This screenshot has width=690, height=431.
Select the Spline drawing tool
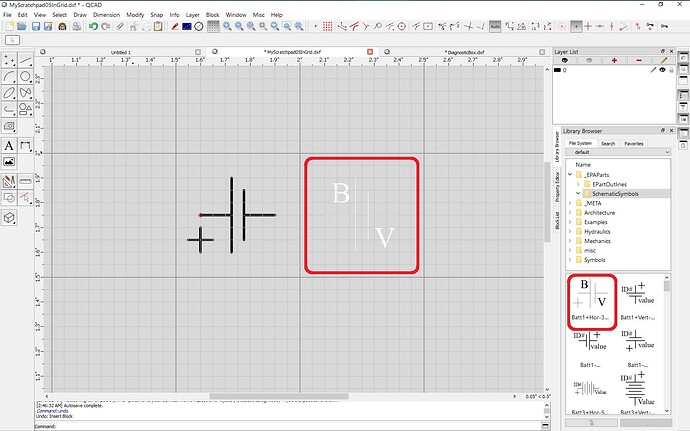[26, 93]
